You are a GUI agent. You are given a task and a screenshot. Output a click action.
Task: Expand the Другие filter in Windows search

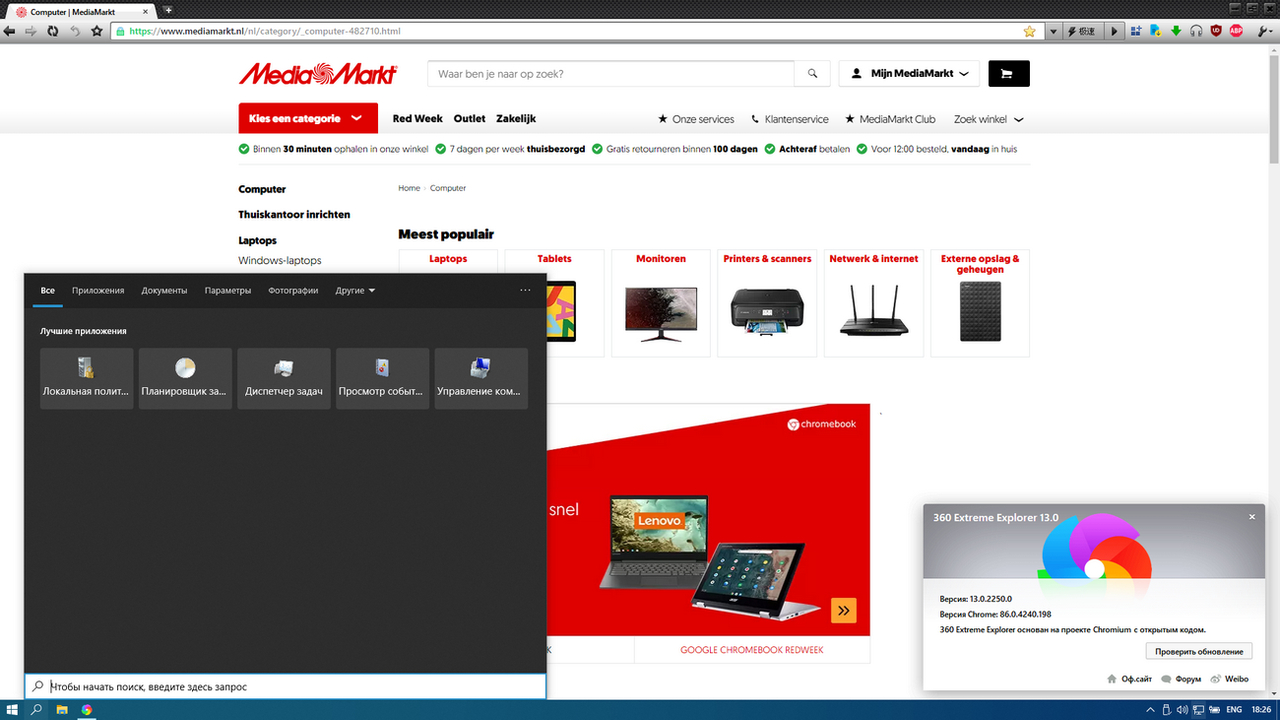355,290
